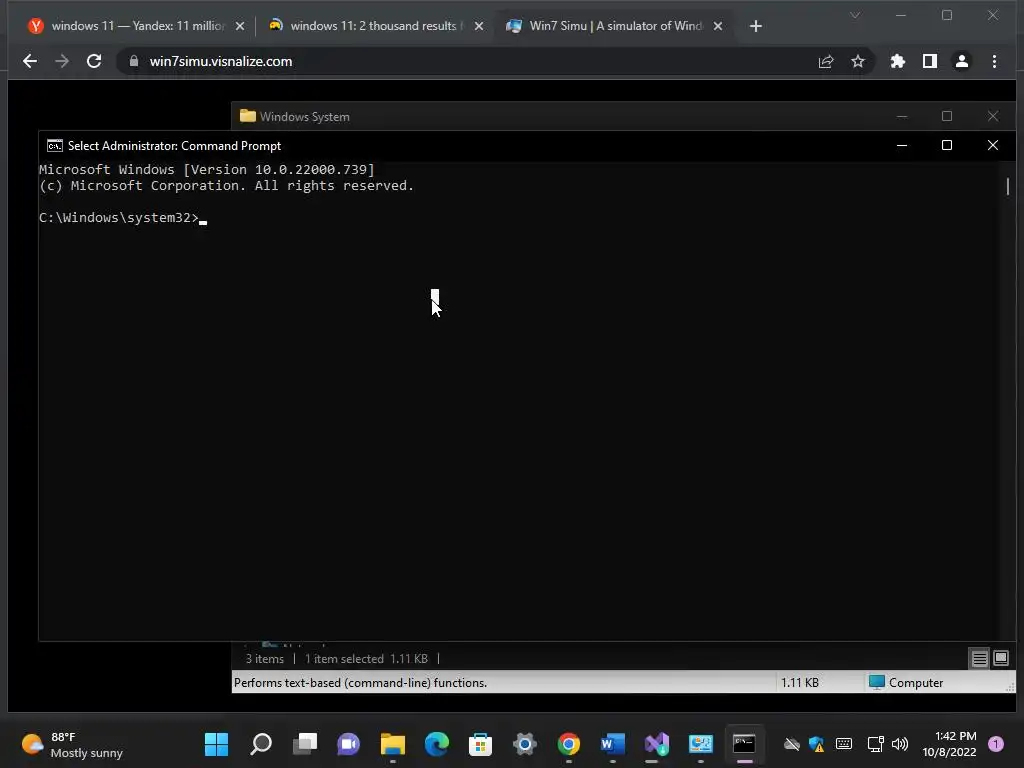The image size is (1024, 768).
Task: Open notification center badge
Action: (x=996, y=744)
